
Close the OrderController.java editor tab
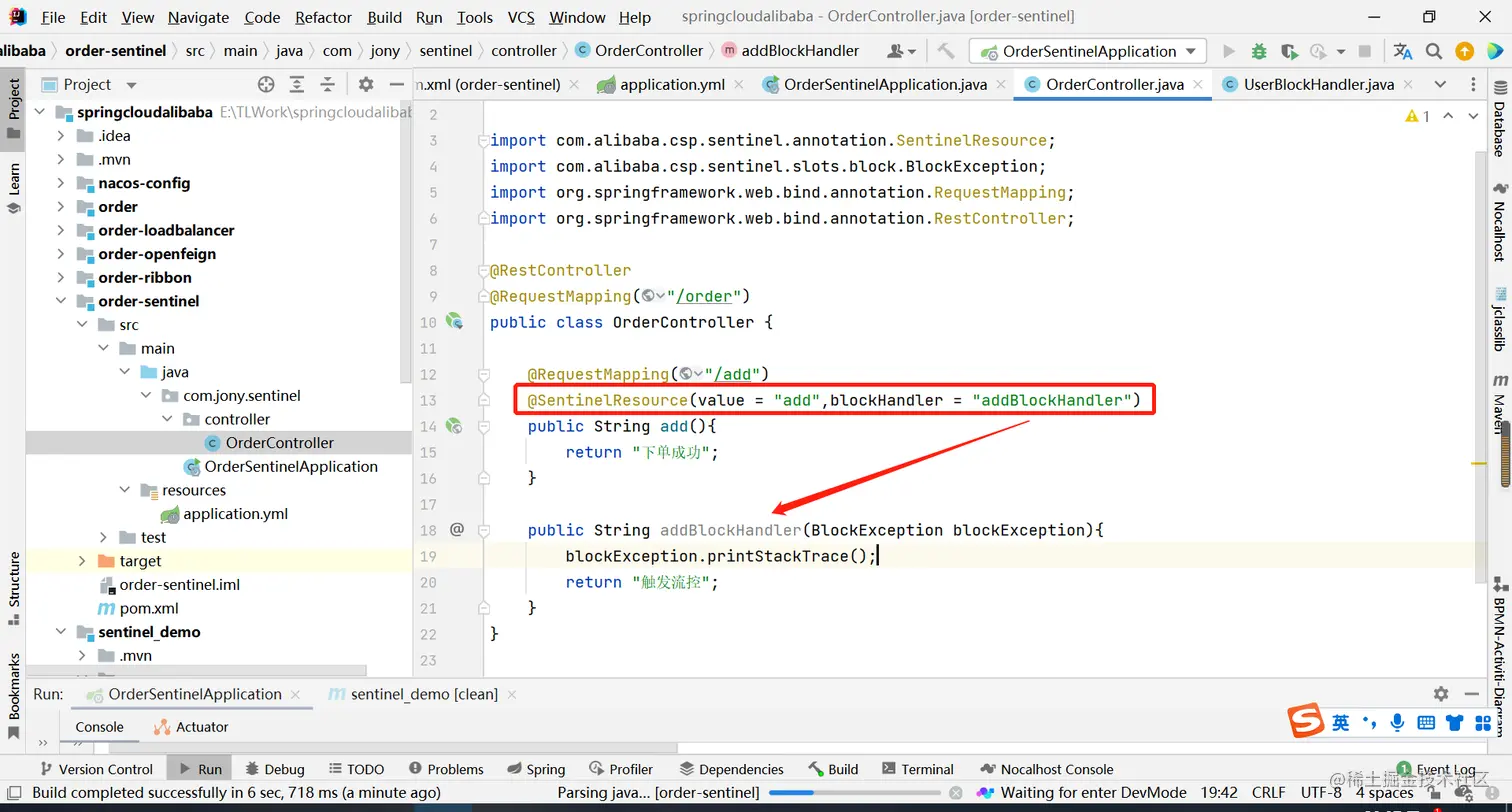click(x=1198, y=85)
